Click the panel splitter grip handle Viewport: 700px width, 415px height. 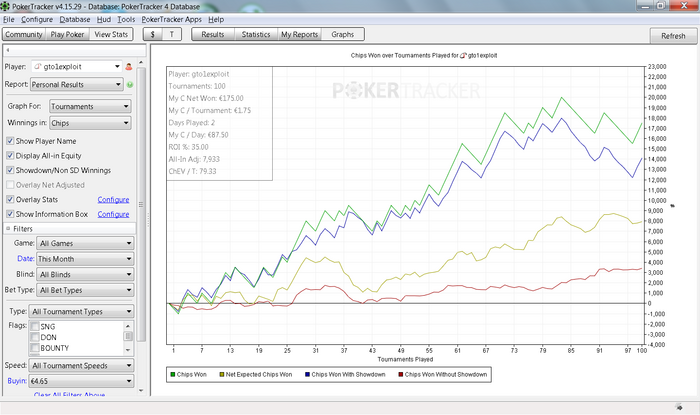[148, 219]
